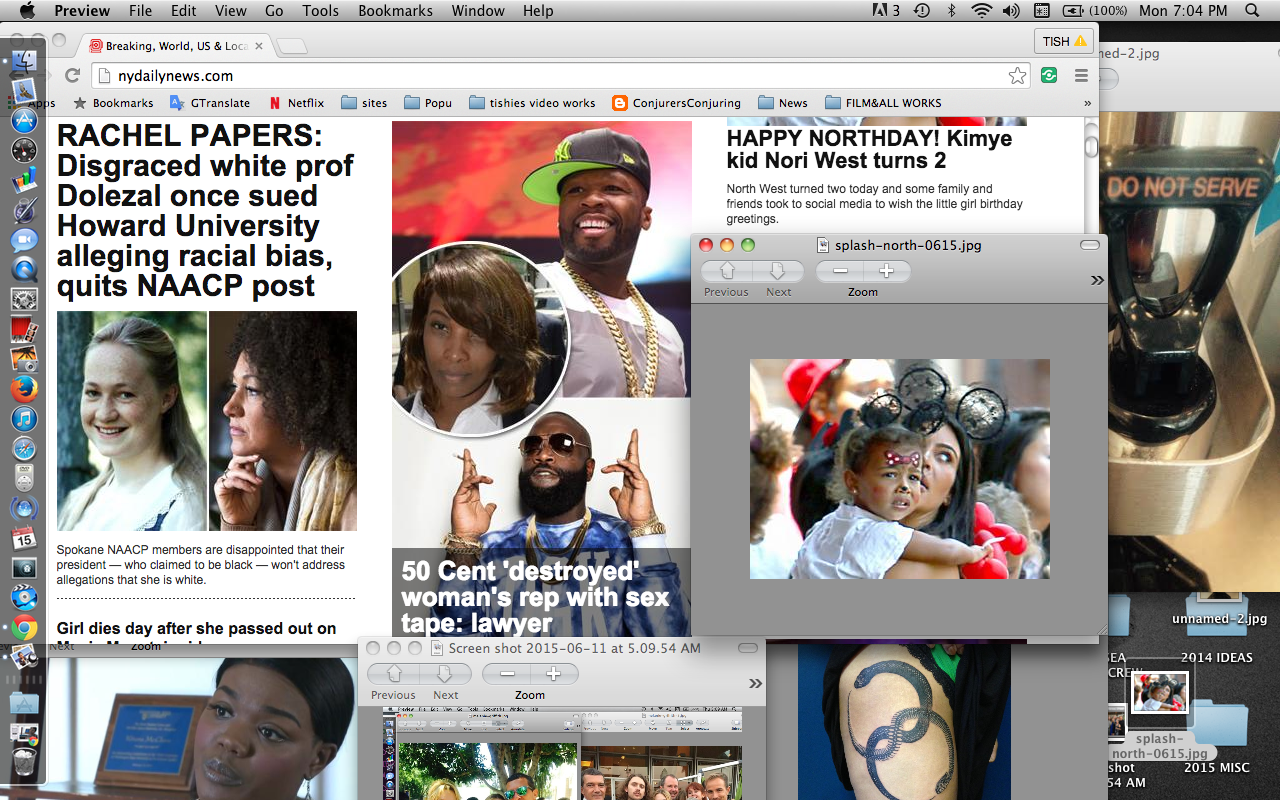Switch to Google Chrome in the Dock

point(24,628)
